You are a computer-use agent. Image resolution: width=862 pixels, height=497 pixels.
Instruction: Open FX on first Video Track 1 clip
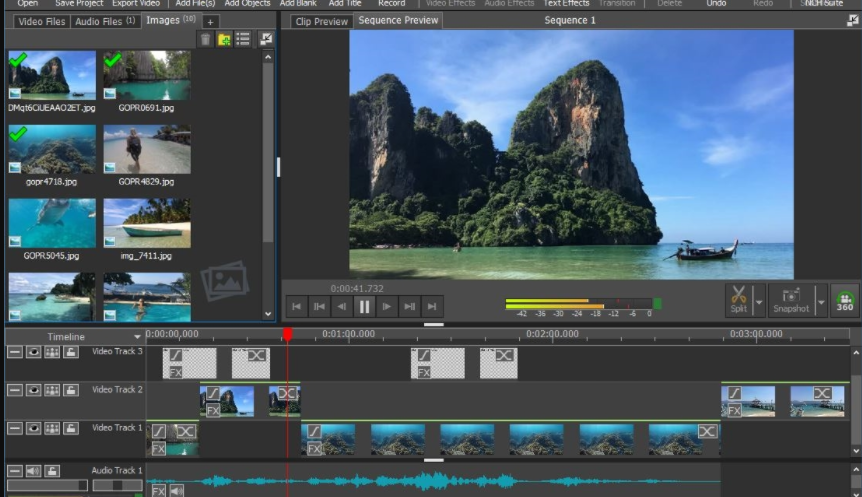158,449
